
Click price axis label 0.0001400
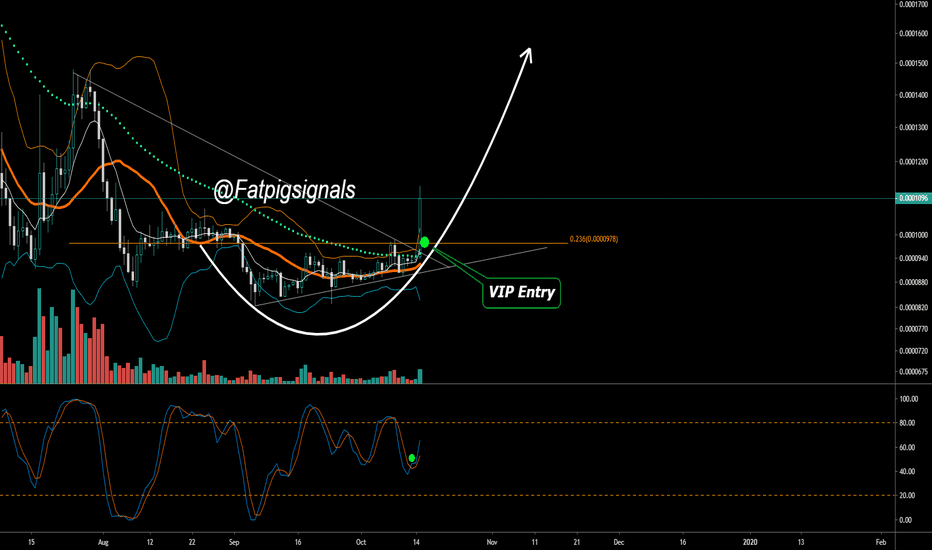914,95
